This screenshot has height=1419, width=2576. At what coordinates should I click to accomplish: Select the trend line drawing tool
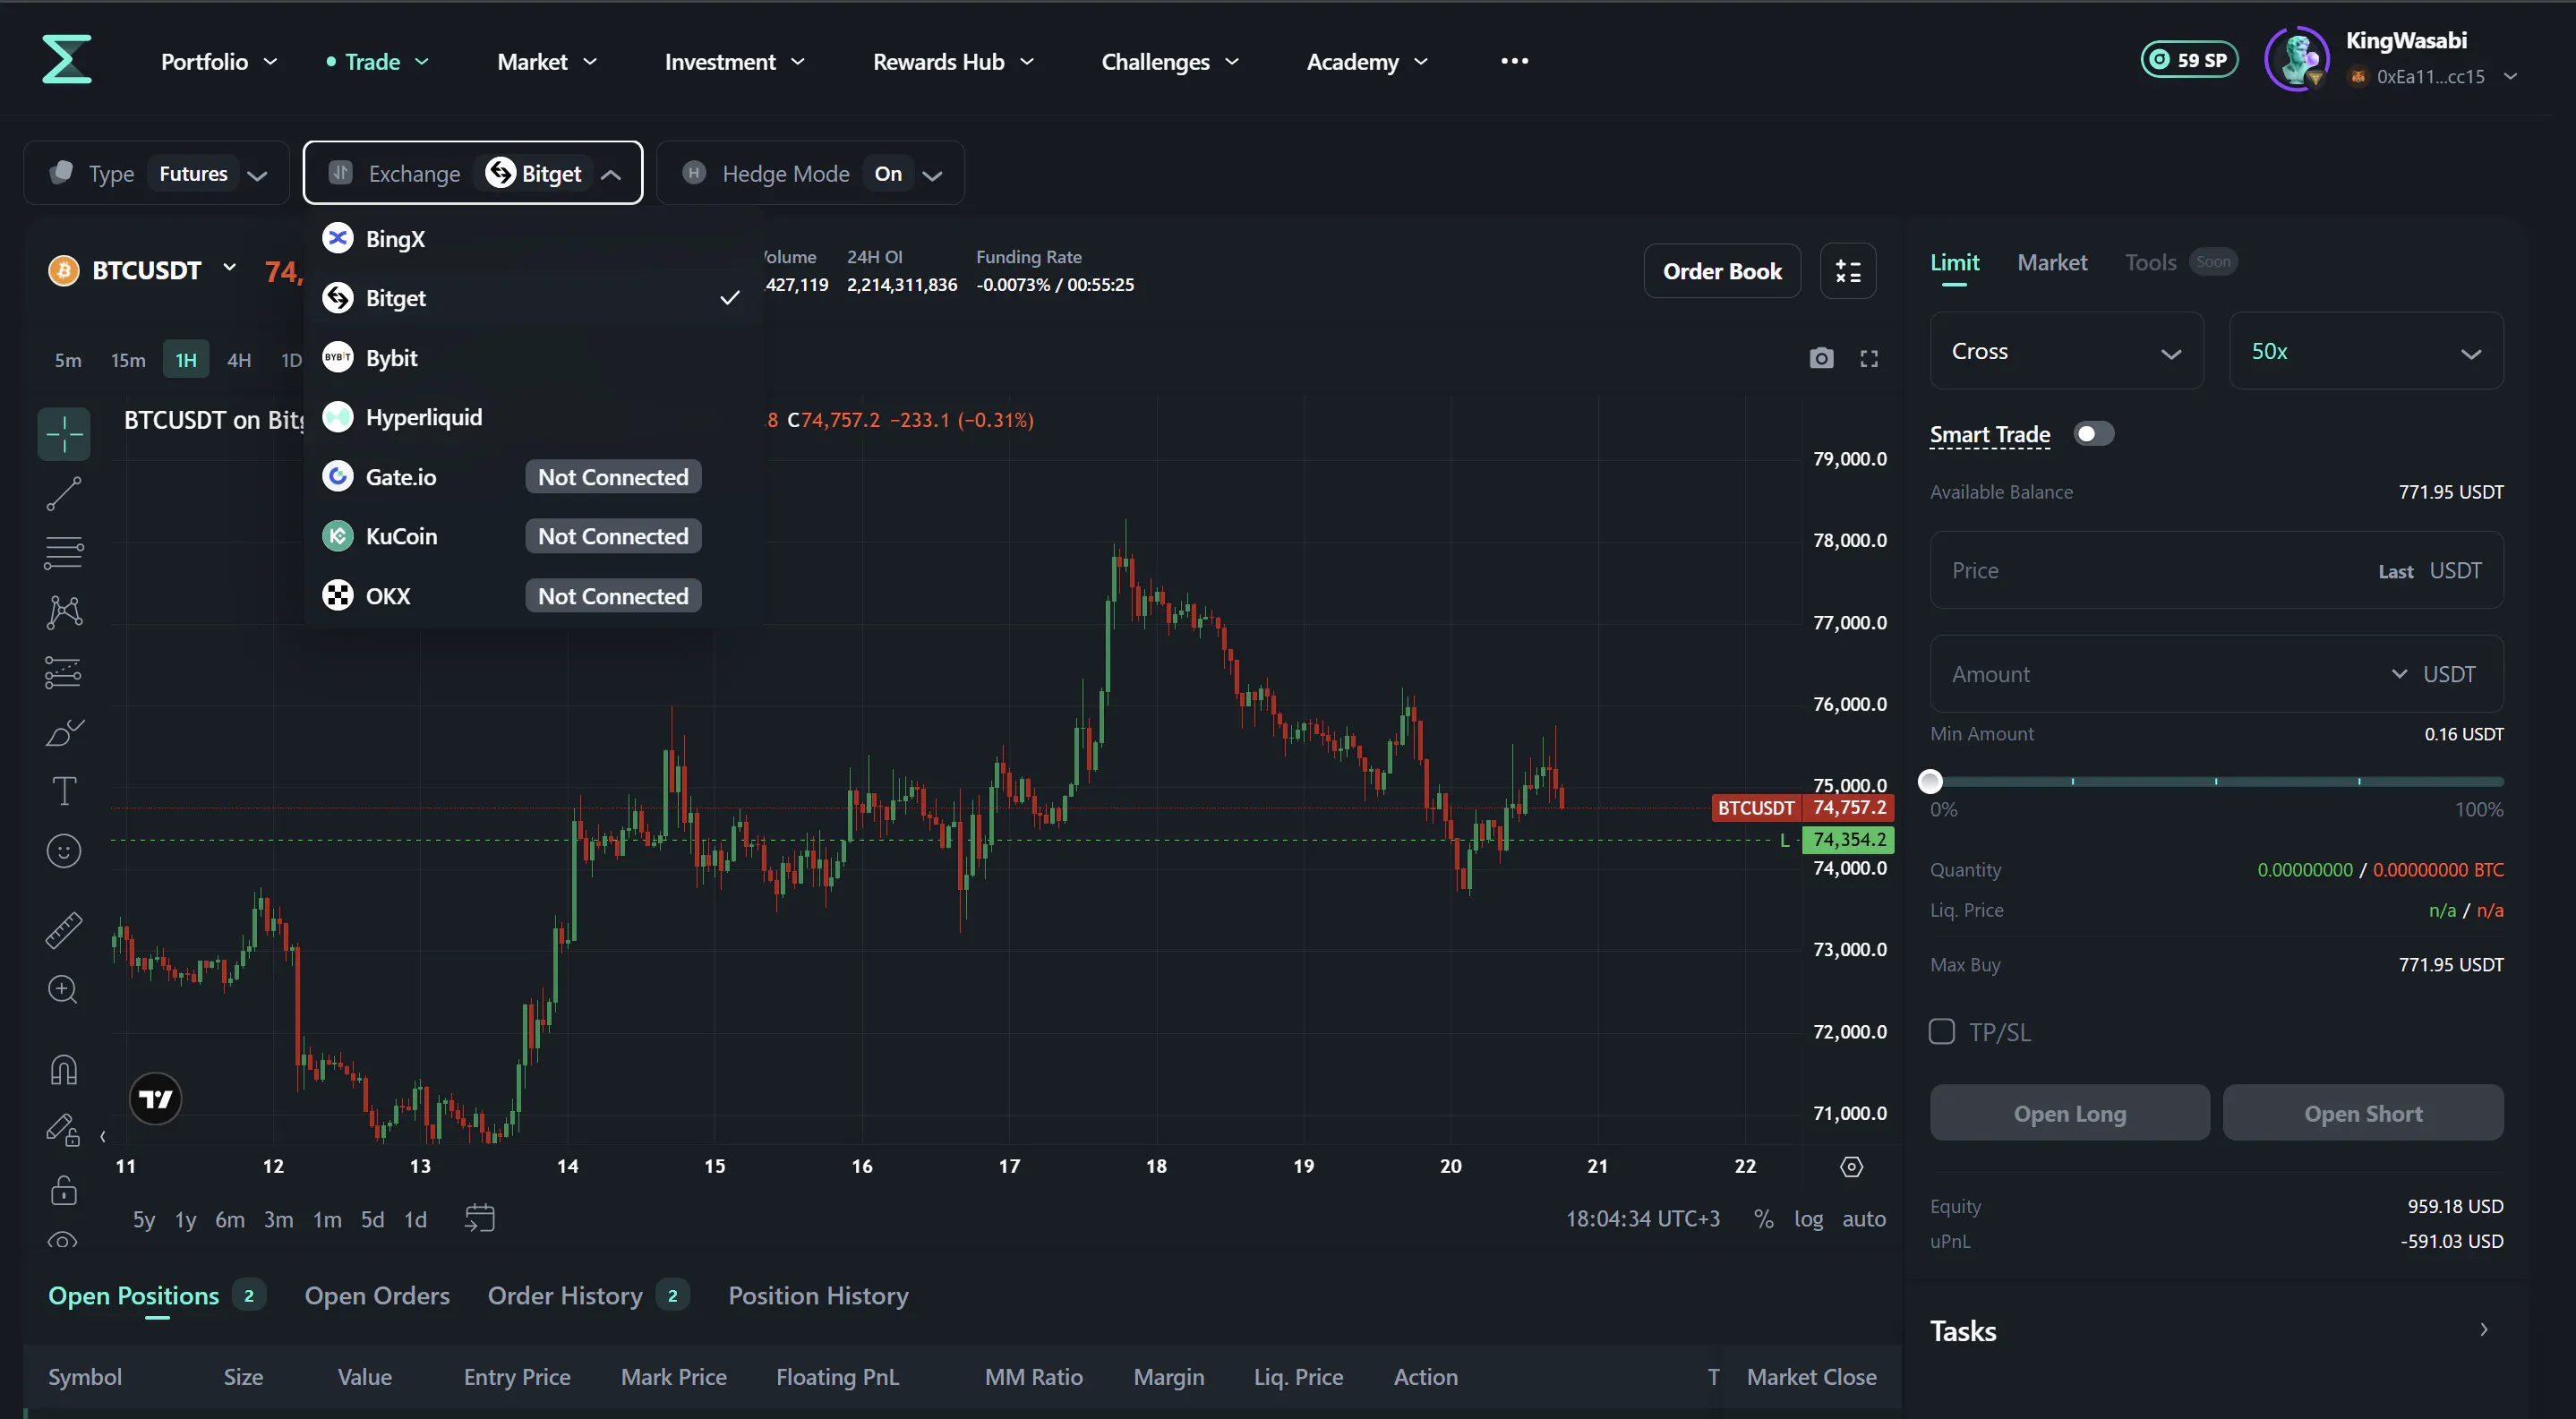click(x=64, y=494)
